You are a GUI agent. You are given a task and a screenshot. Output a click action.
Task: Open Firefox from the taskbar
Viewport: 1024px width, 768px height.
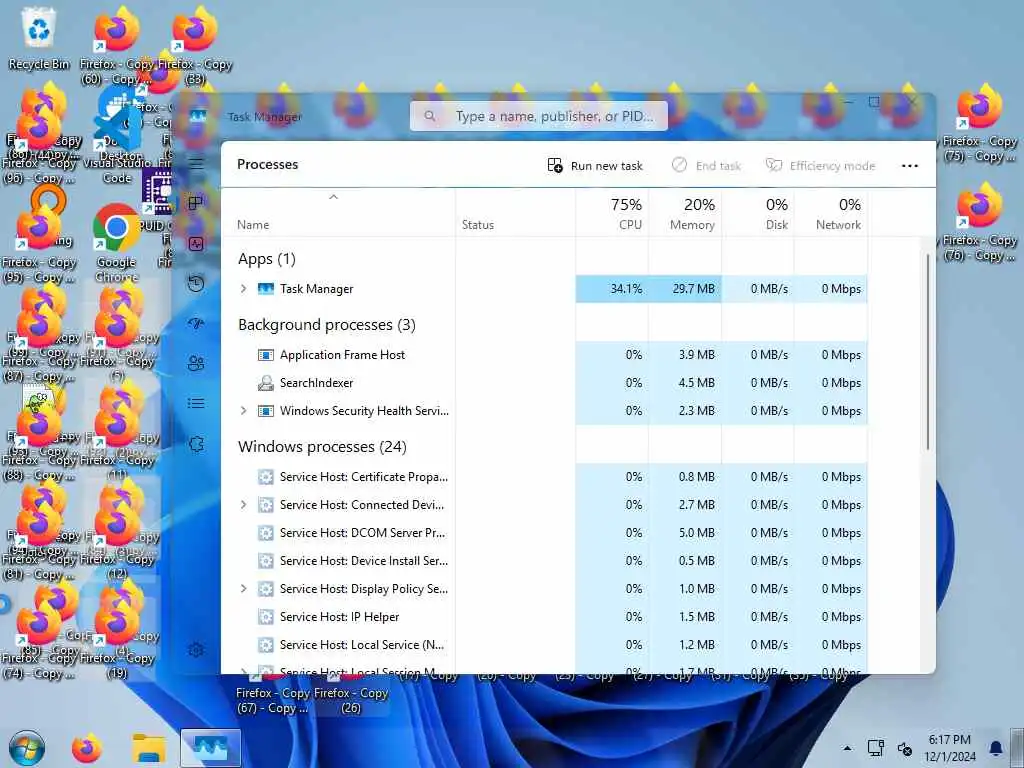pyautogui.click(x=87, y=748)
